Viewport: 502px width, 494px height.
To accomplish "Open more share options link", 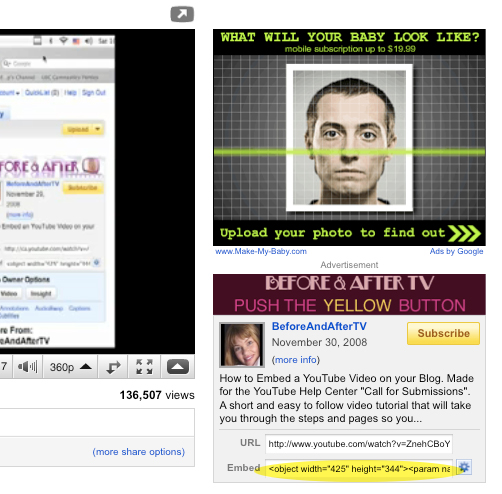I will coord(139,452).
